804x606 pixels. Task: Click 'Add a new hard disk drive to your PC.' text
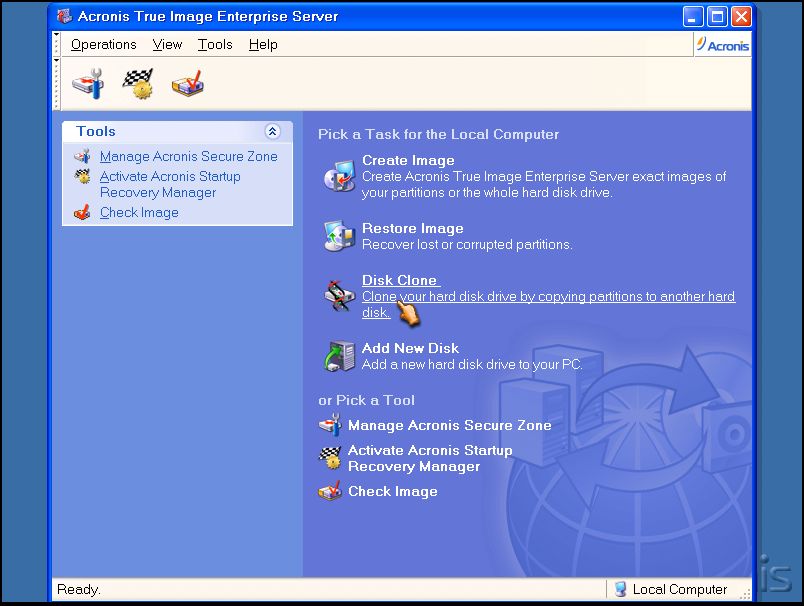tap(472, 365)
